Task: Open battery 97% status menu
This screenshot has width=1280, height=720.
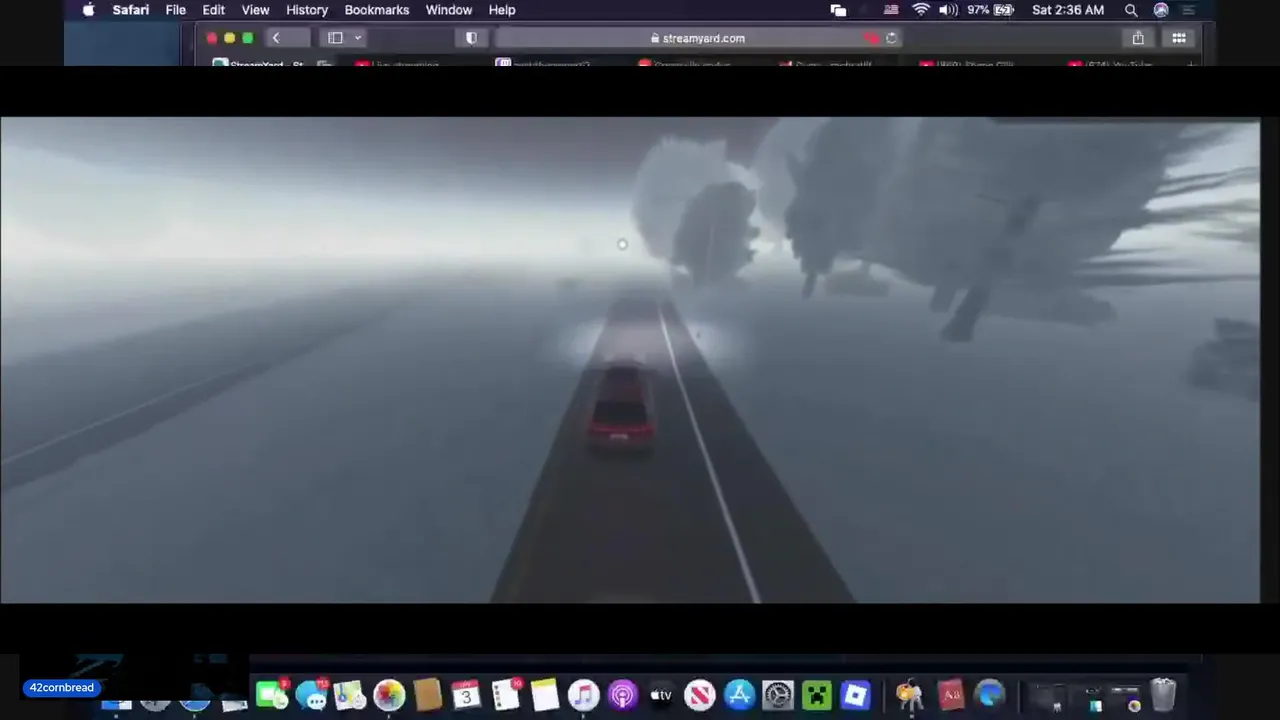Action: click(992, 10)
